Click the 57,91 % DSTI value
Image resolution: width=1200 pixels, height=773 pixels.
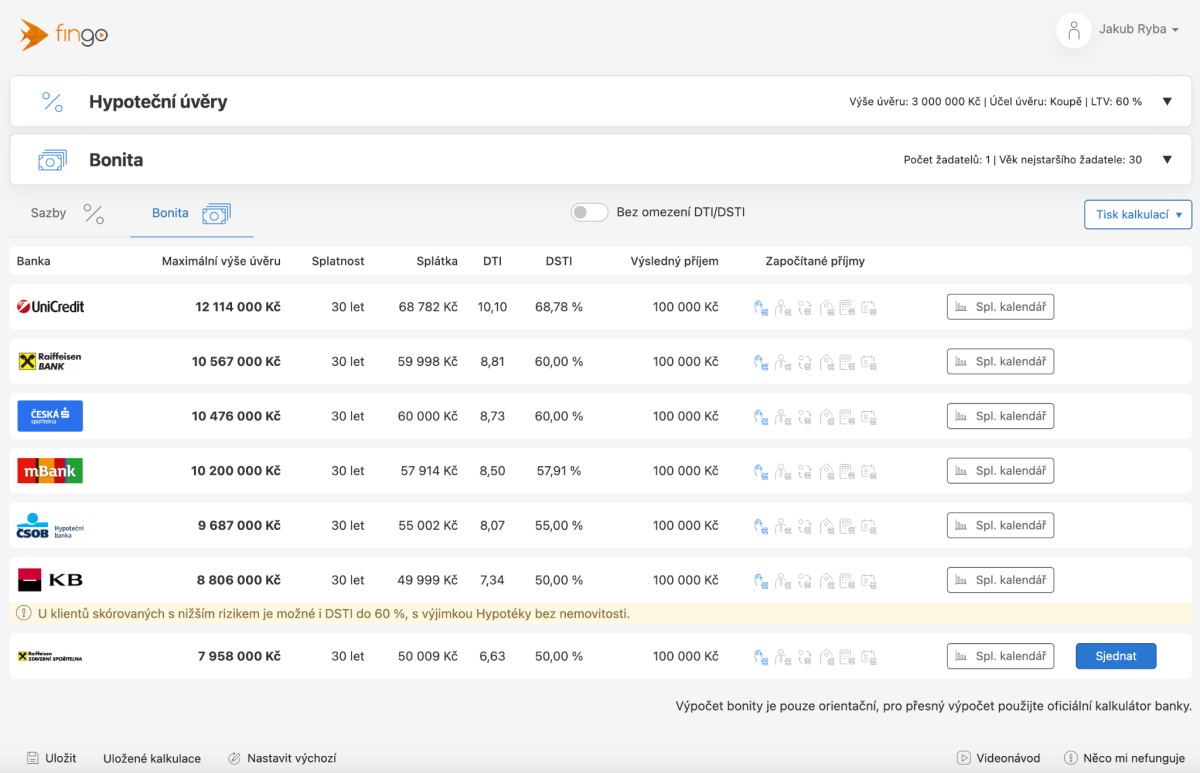[x=559, y=471]
